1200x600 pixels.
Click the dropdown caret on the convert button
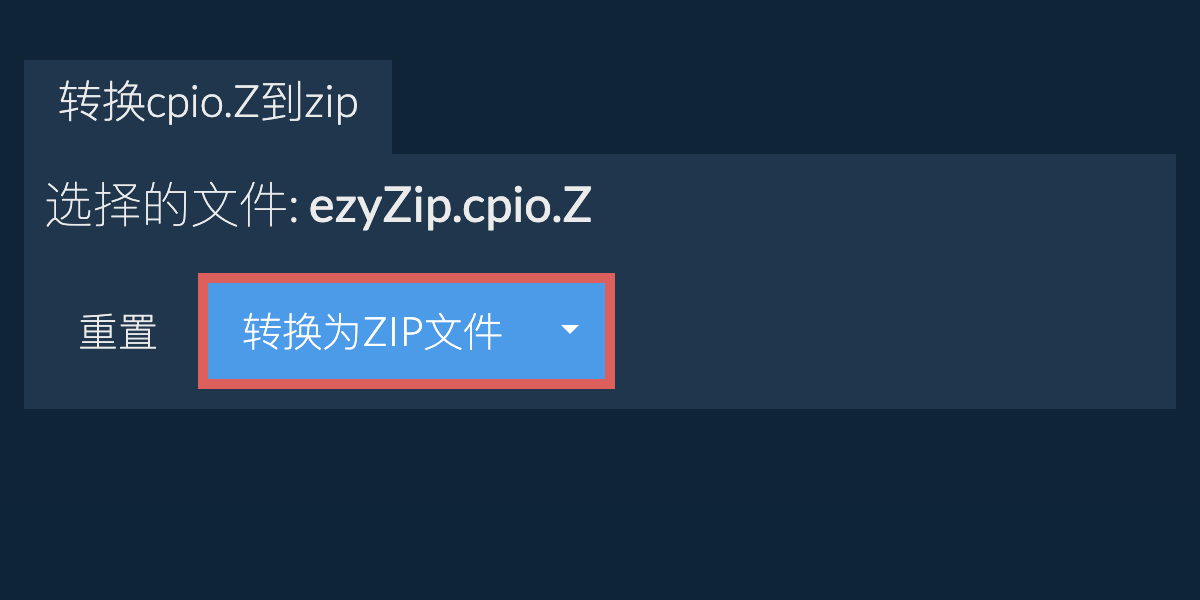(570, 330)
